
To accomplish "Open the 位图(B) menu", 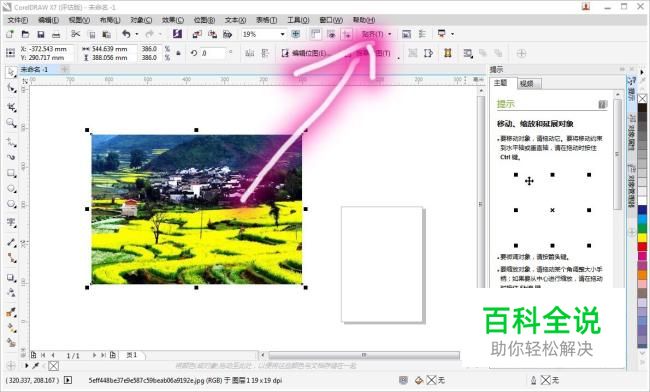I will coord(204,20).
